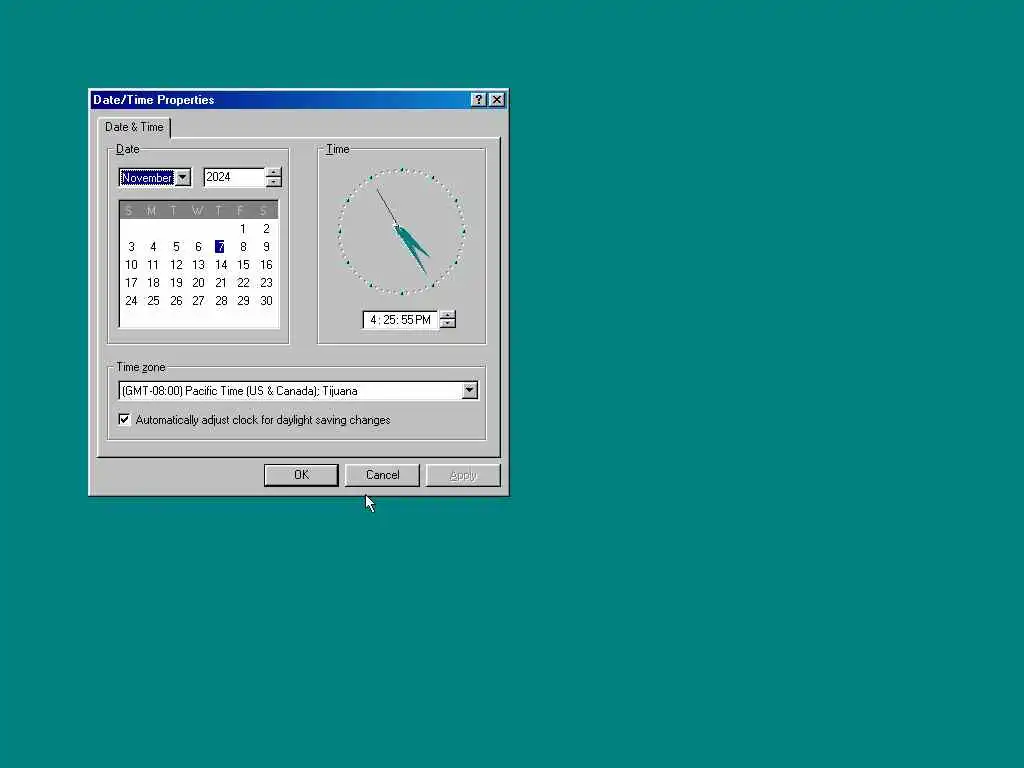The image size is (1024, 768).
Task: Select day 14 in the calendar
Action: [221, 264]
